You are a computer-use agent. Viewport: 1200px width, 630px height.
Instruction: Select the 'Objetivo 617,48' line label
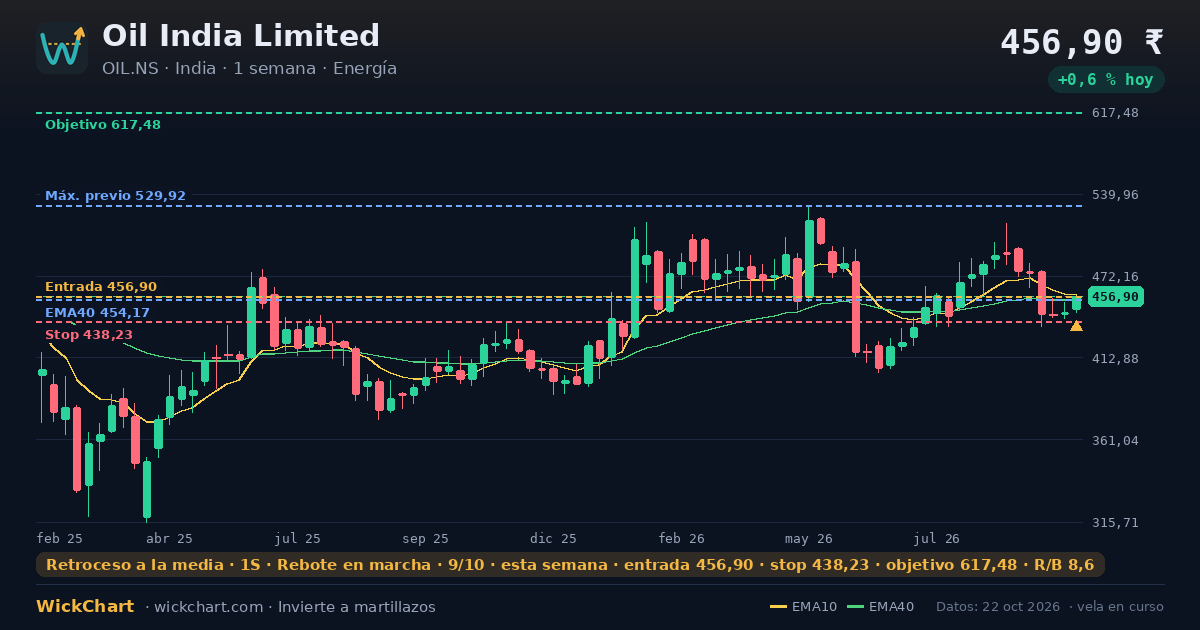(x=103, y=125)
